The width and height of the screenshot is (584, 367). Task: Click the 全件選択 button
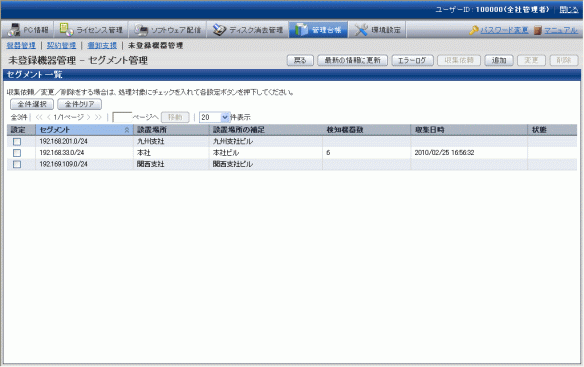pyautogui.click(x=32, y=104)
